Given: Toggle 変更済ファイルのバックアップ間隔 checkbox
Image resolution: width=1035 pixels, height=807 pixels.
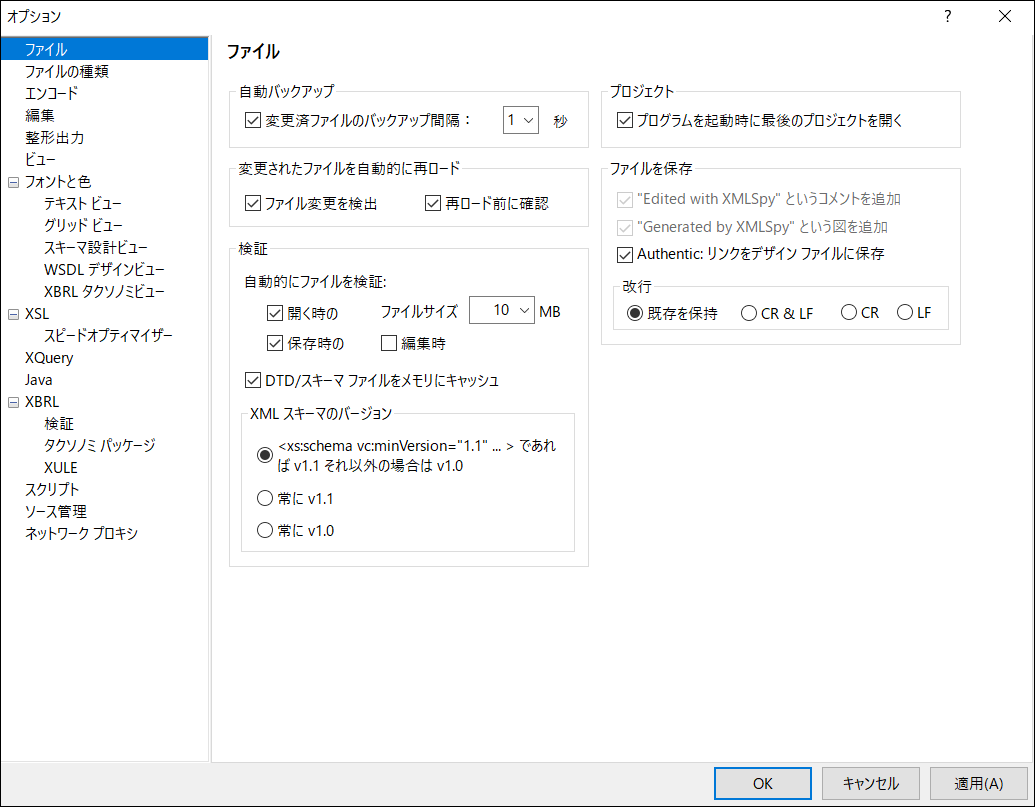Looking at the screenshot, I should coord(252,121).
